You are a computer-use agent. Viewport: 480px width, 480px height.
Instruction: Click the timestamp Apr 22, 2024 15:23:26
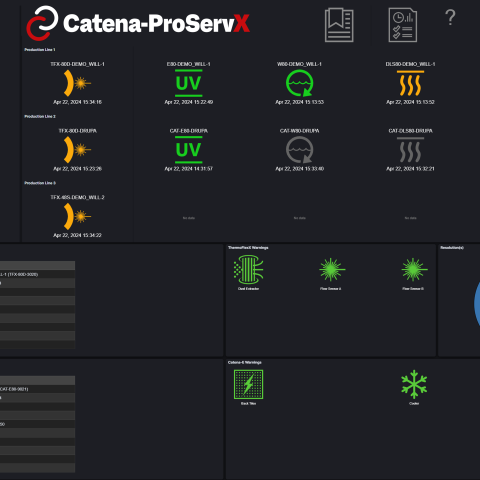[x=77, y=169]
